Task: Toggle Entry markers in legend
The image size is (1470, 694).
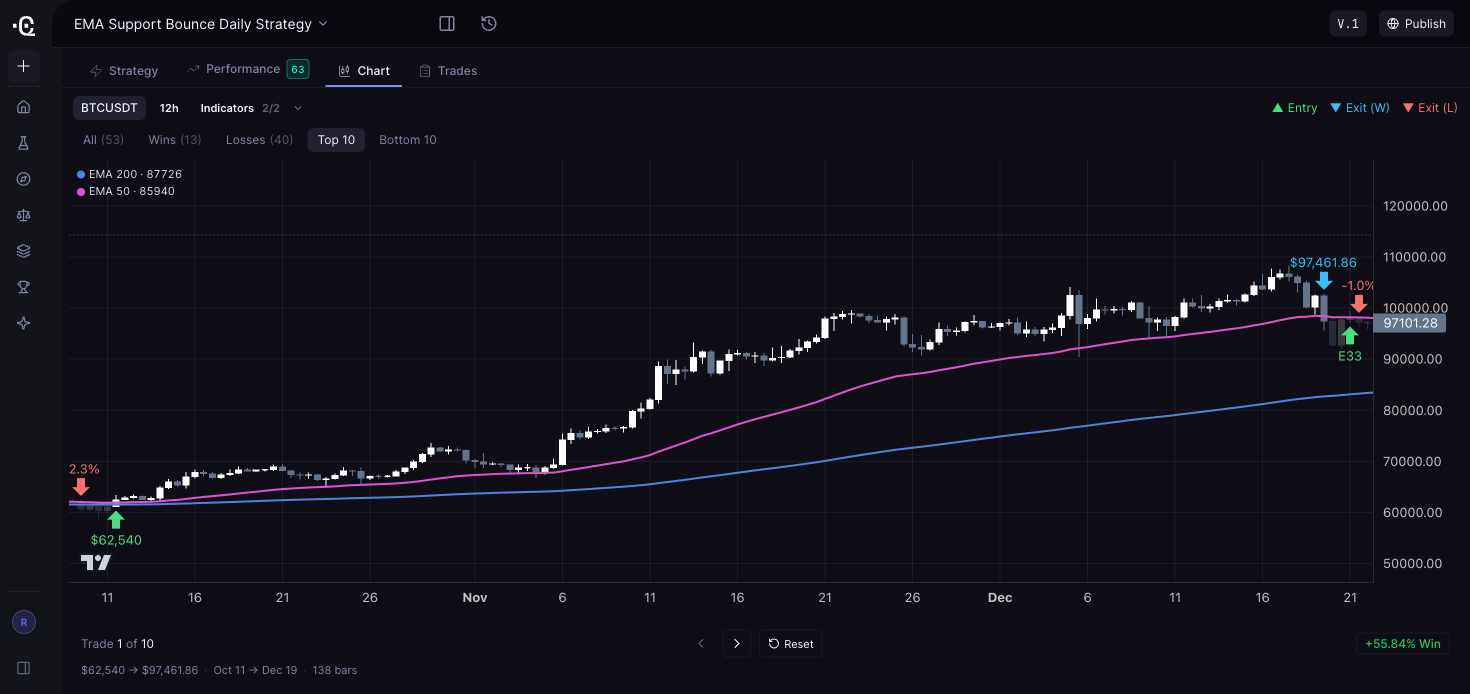Action: click(x=1295, y=108)
